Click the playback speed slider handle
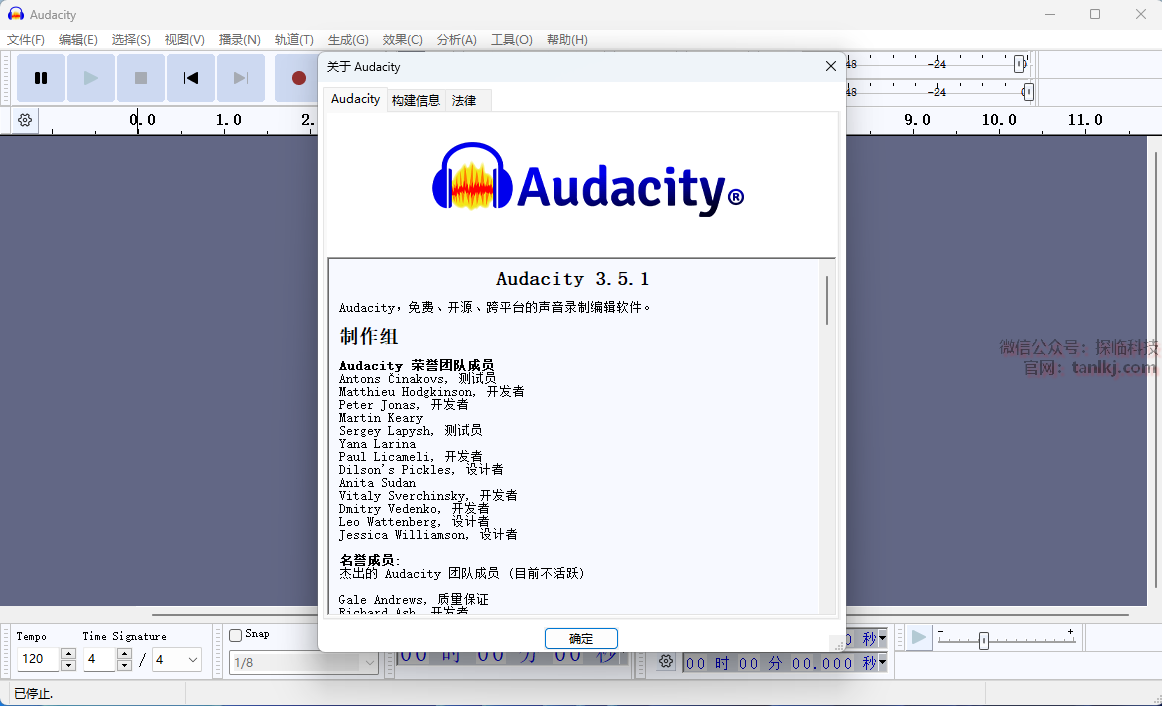Image resolution: width=1162 pixels, height=706 pixels. click(x=984, y=640)
